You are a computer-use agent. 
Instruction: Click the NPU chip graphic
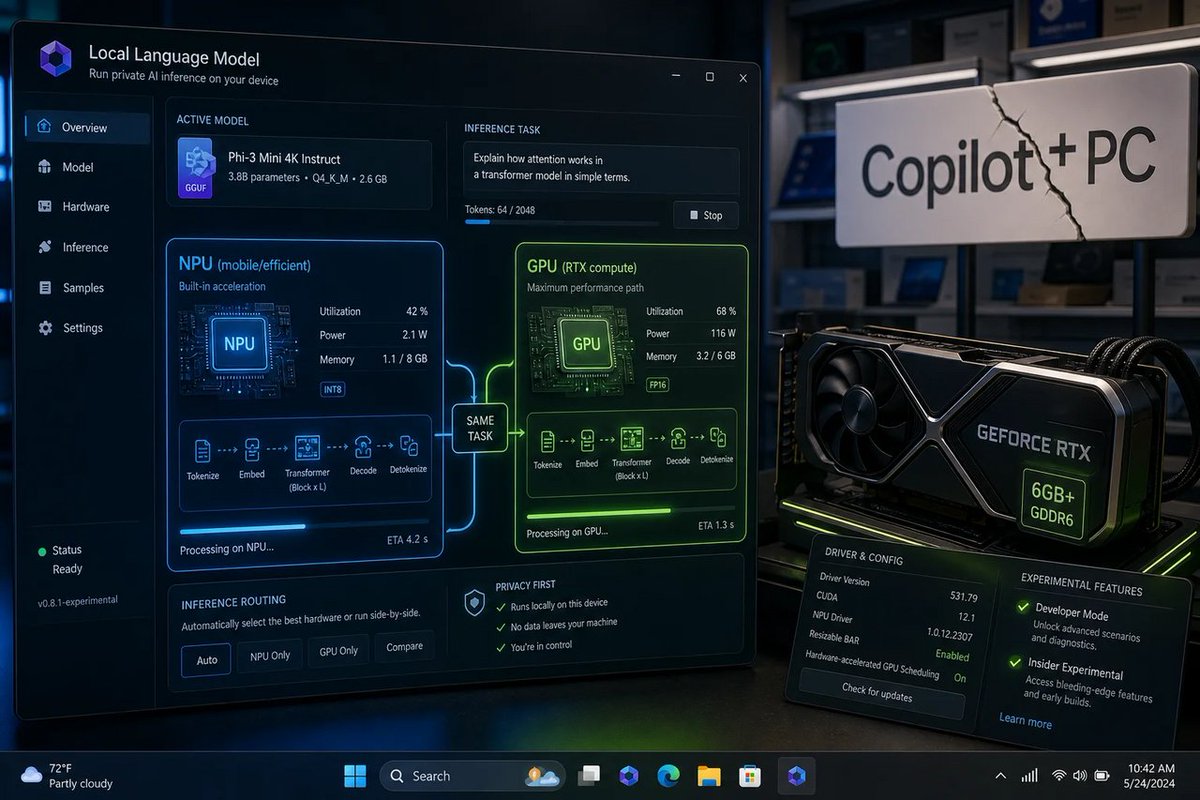pyautogui.click(x=239, y=343)
